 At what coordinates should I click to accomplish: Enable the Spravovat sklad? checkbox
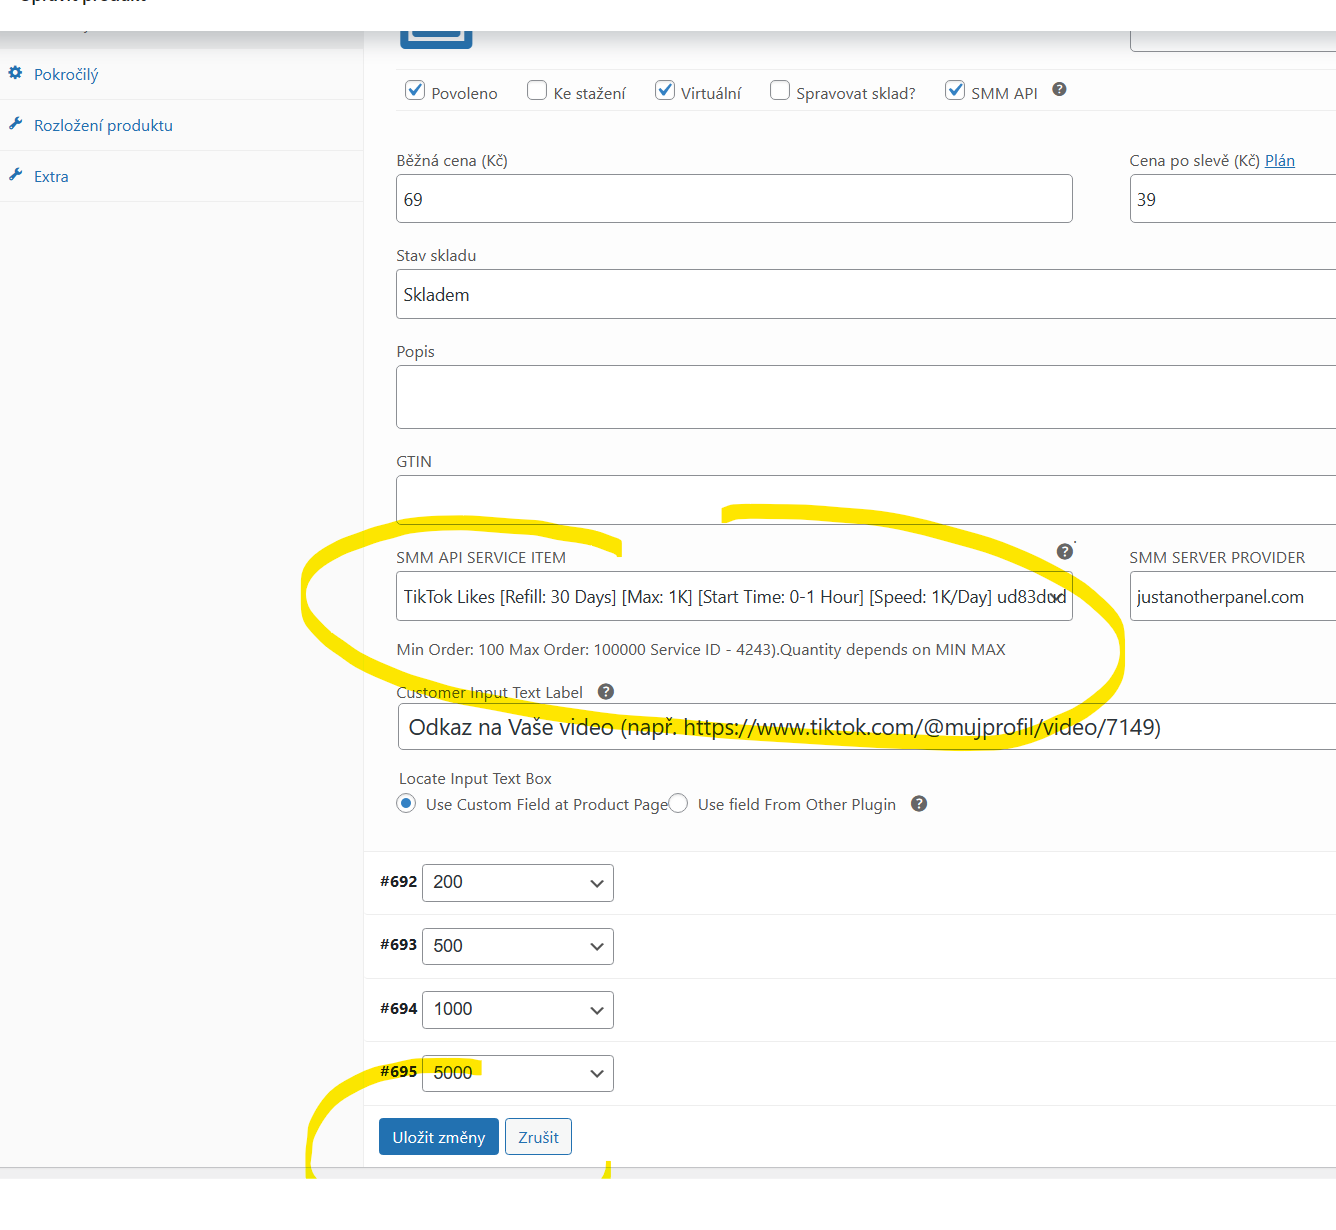(780, 91)
